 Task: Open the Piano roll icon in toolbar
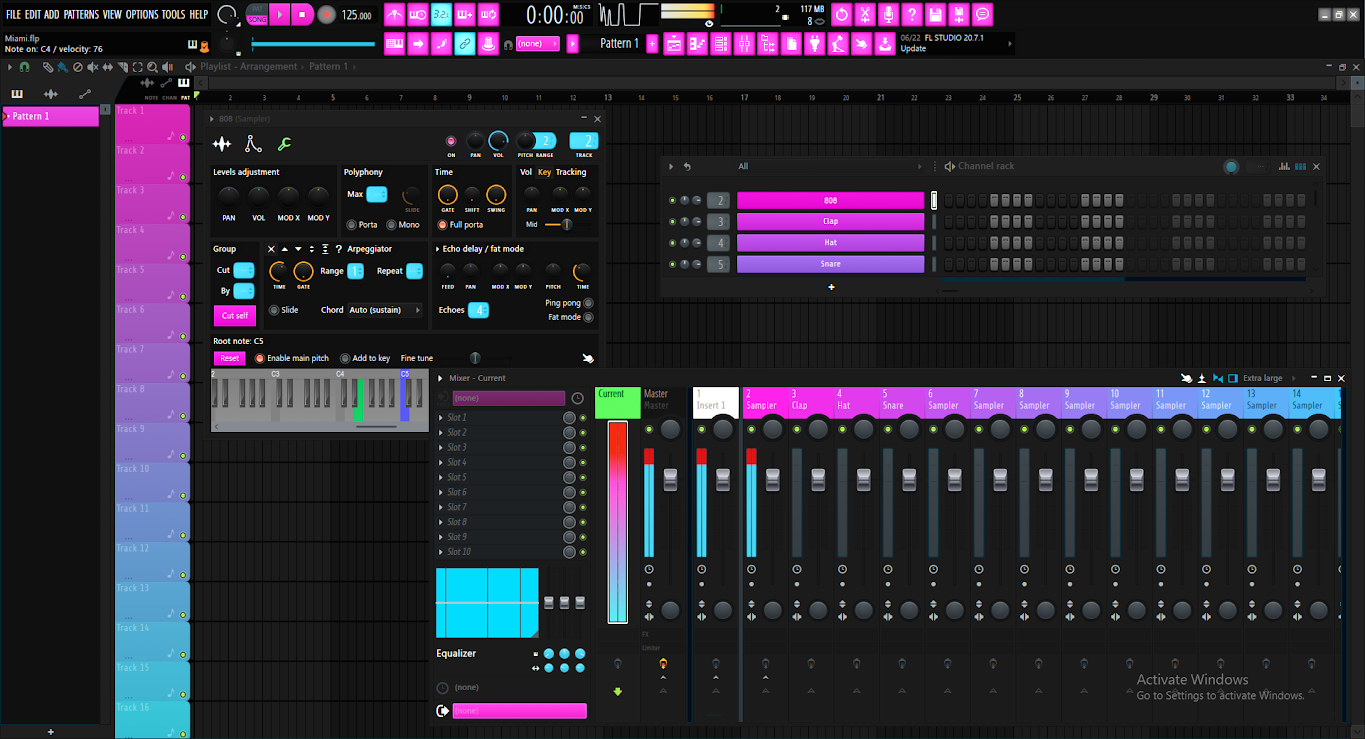[x=697, y=44]
